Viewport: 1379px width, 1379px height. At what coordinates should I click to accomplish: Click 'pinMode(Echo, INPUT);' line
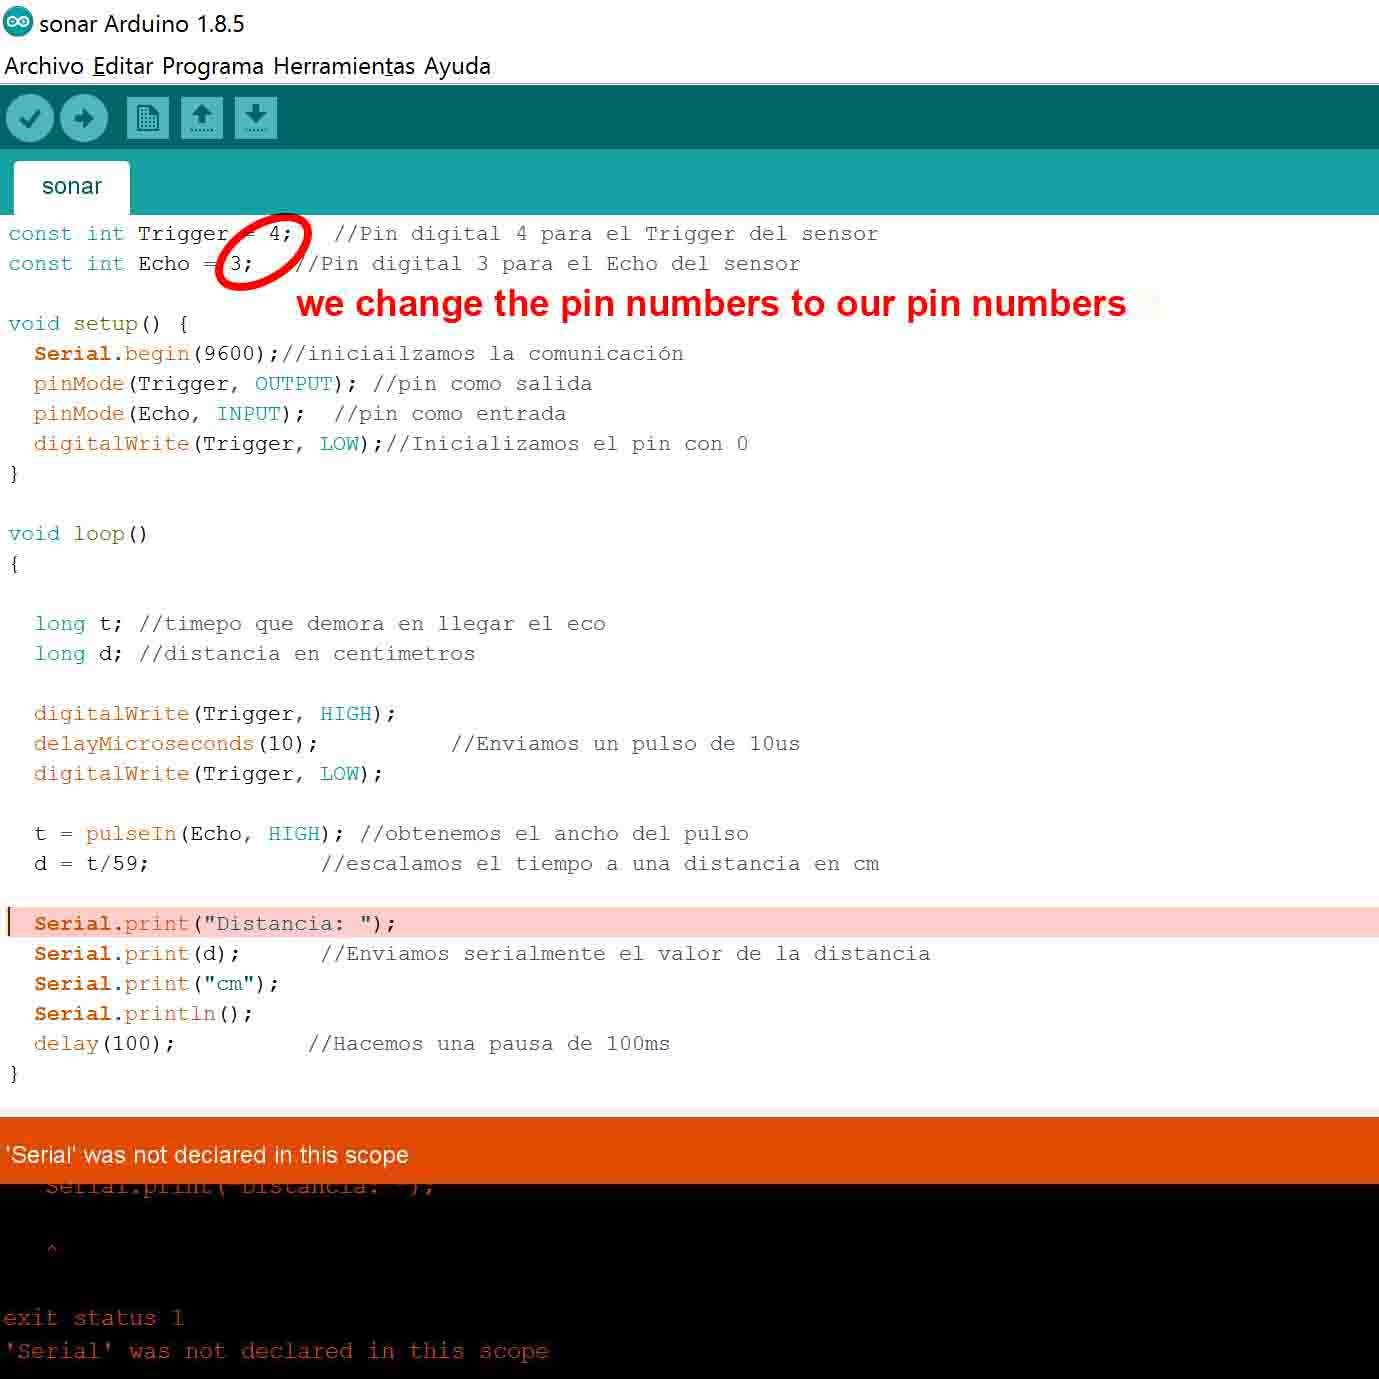pos(169,414)
